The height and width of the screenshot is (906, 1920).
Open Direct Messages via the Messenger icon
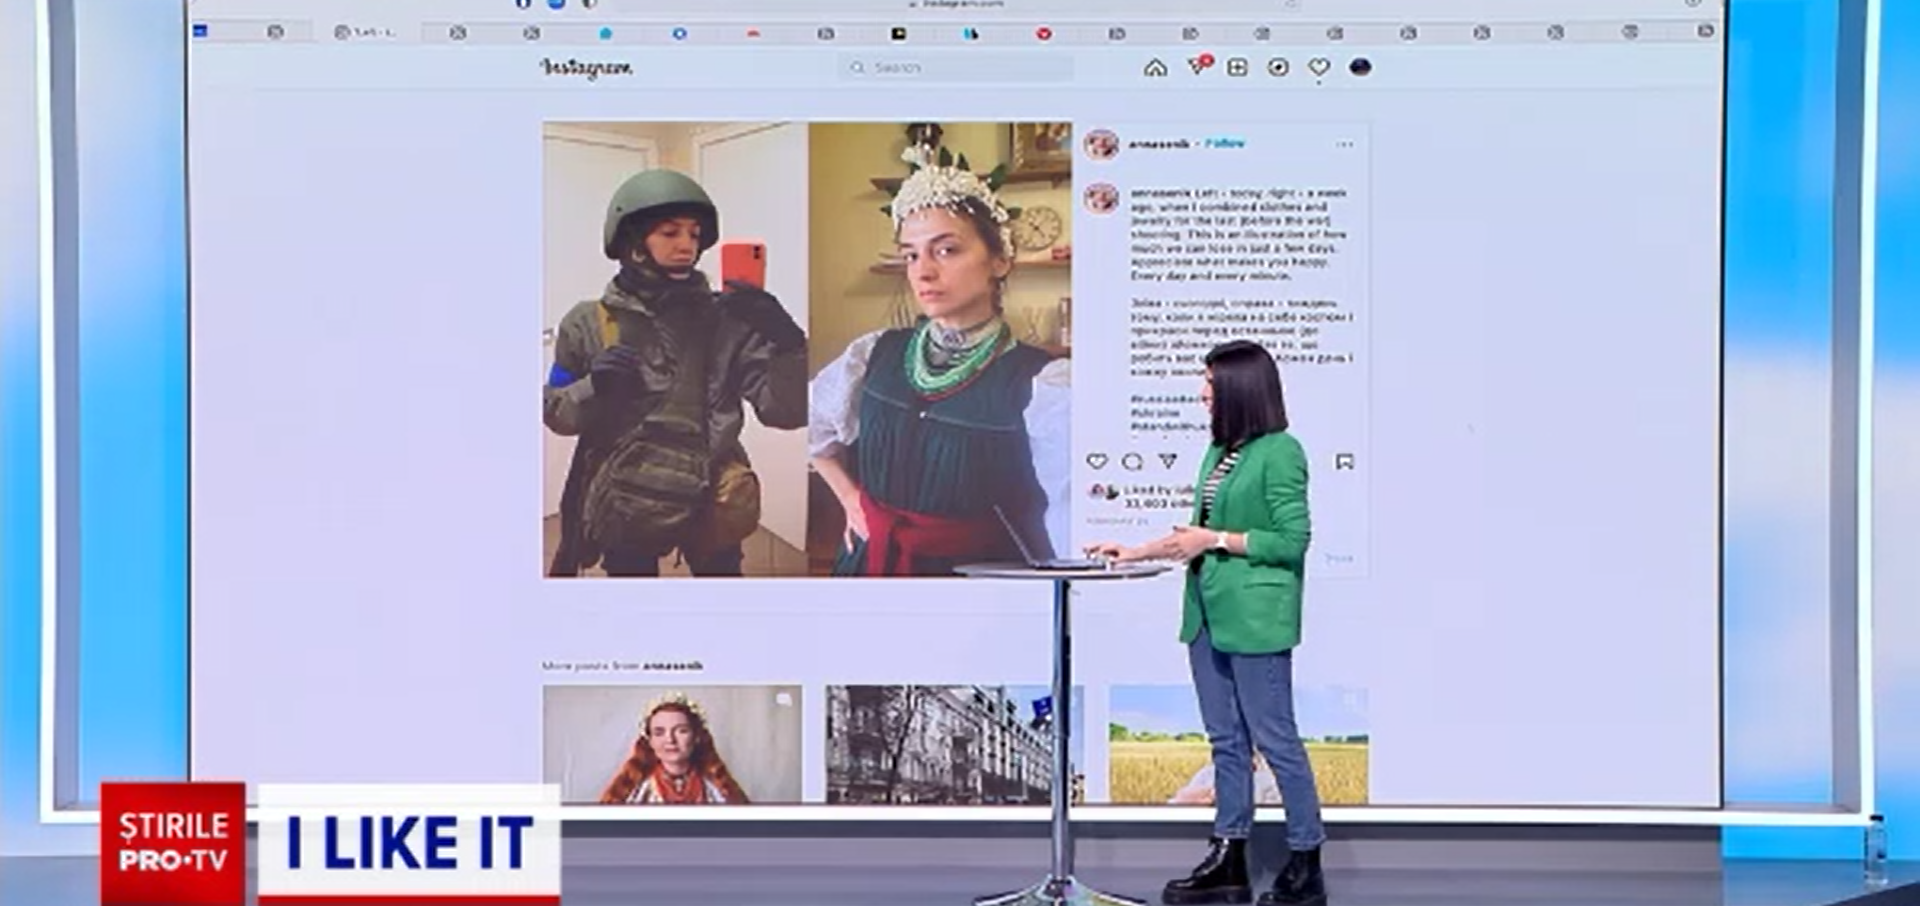point(1198,67)
